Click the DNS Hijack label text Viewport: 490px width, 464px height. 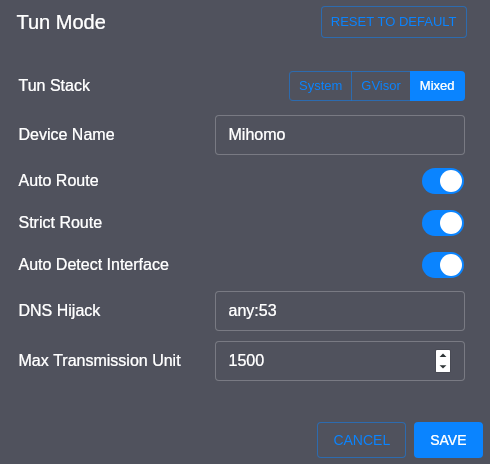pyautogui.click(x=59, y=311)
